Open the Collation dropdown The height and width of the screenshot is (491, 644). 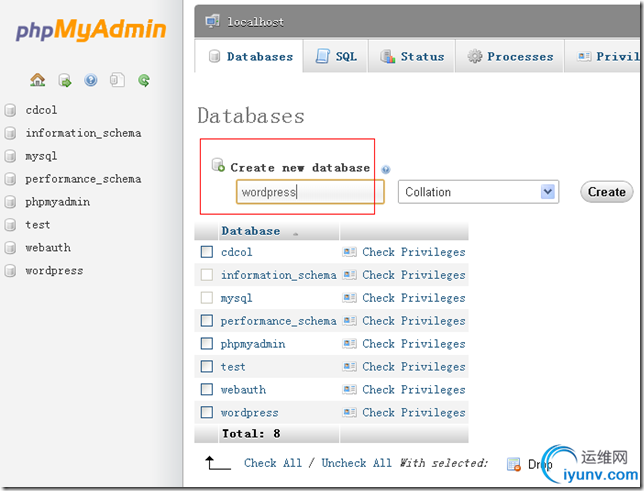pyautogui.click(x=478, y=192)
